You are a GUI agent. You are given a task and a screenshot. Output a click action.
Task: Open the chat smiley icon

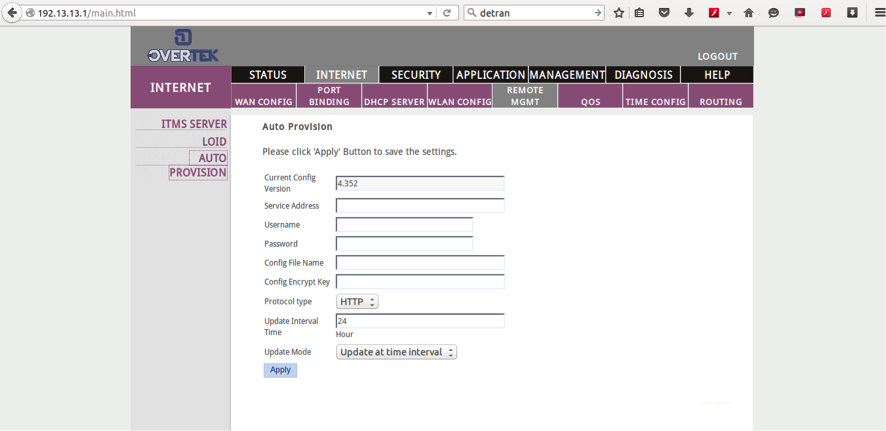pyautogui.click(x=774, y=12)
